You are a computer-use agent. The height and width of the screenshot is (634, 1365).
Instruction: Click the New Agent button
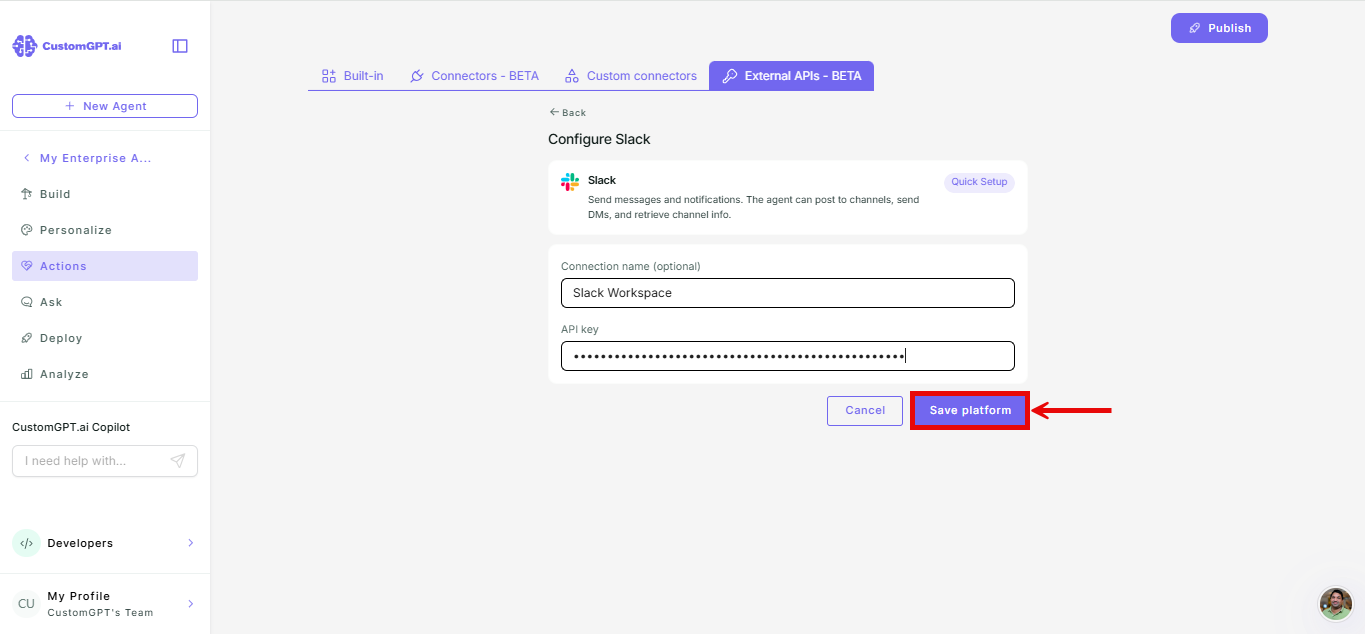point(105,106)
